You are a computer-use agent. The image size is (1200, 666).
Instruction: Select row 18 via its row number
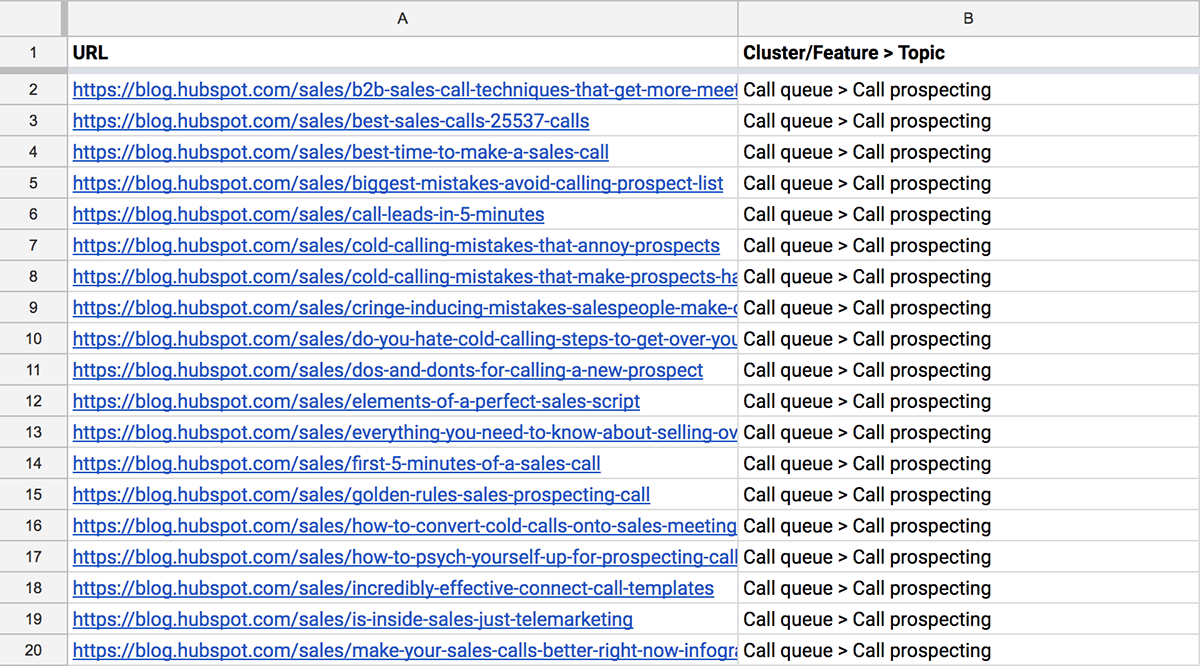(33, 588)
